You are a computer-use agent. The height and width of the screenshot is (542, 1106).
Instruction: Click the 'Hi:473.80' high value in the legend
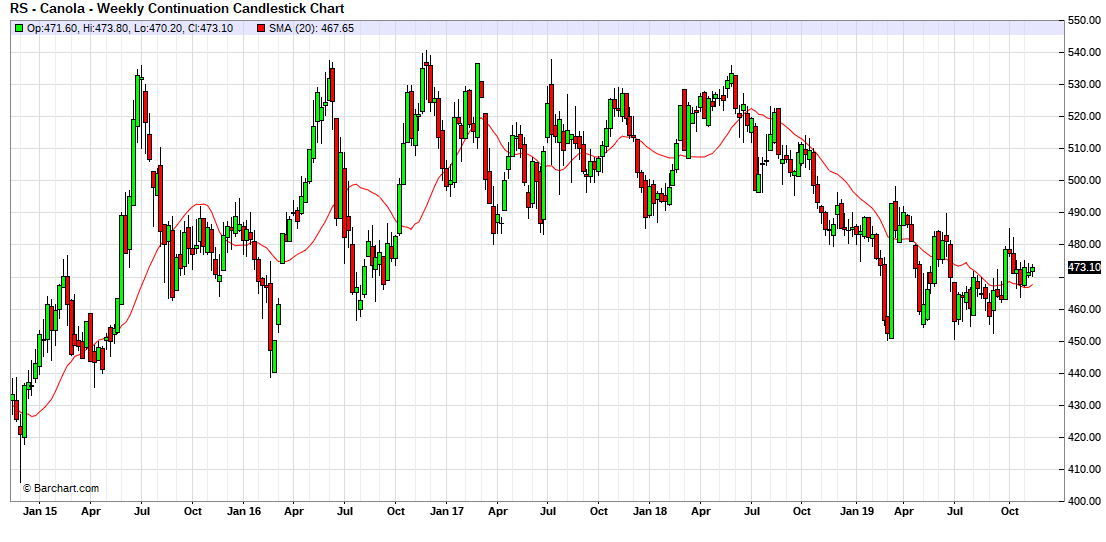tap(108, 28)
